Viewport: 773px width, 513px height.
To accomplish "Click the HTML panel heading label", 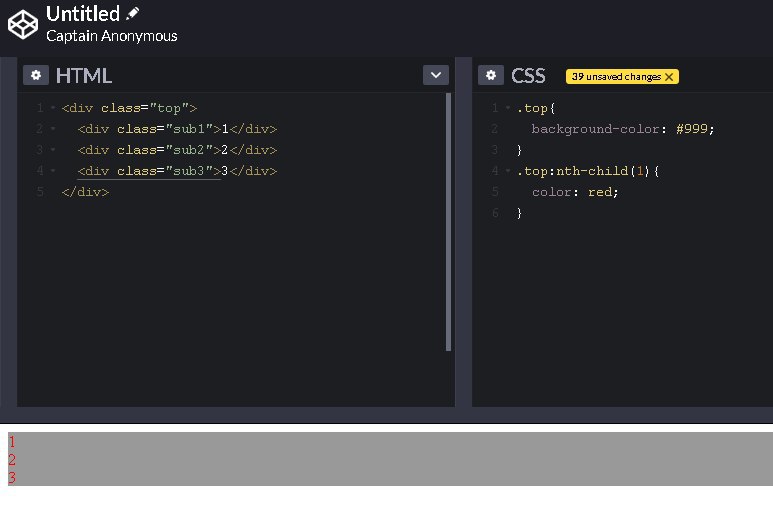I will tap(84, 76).
